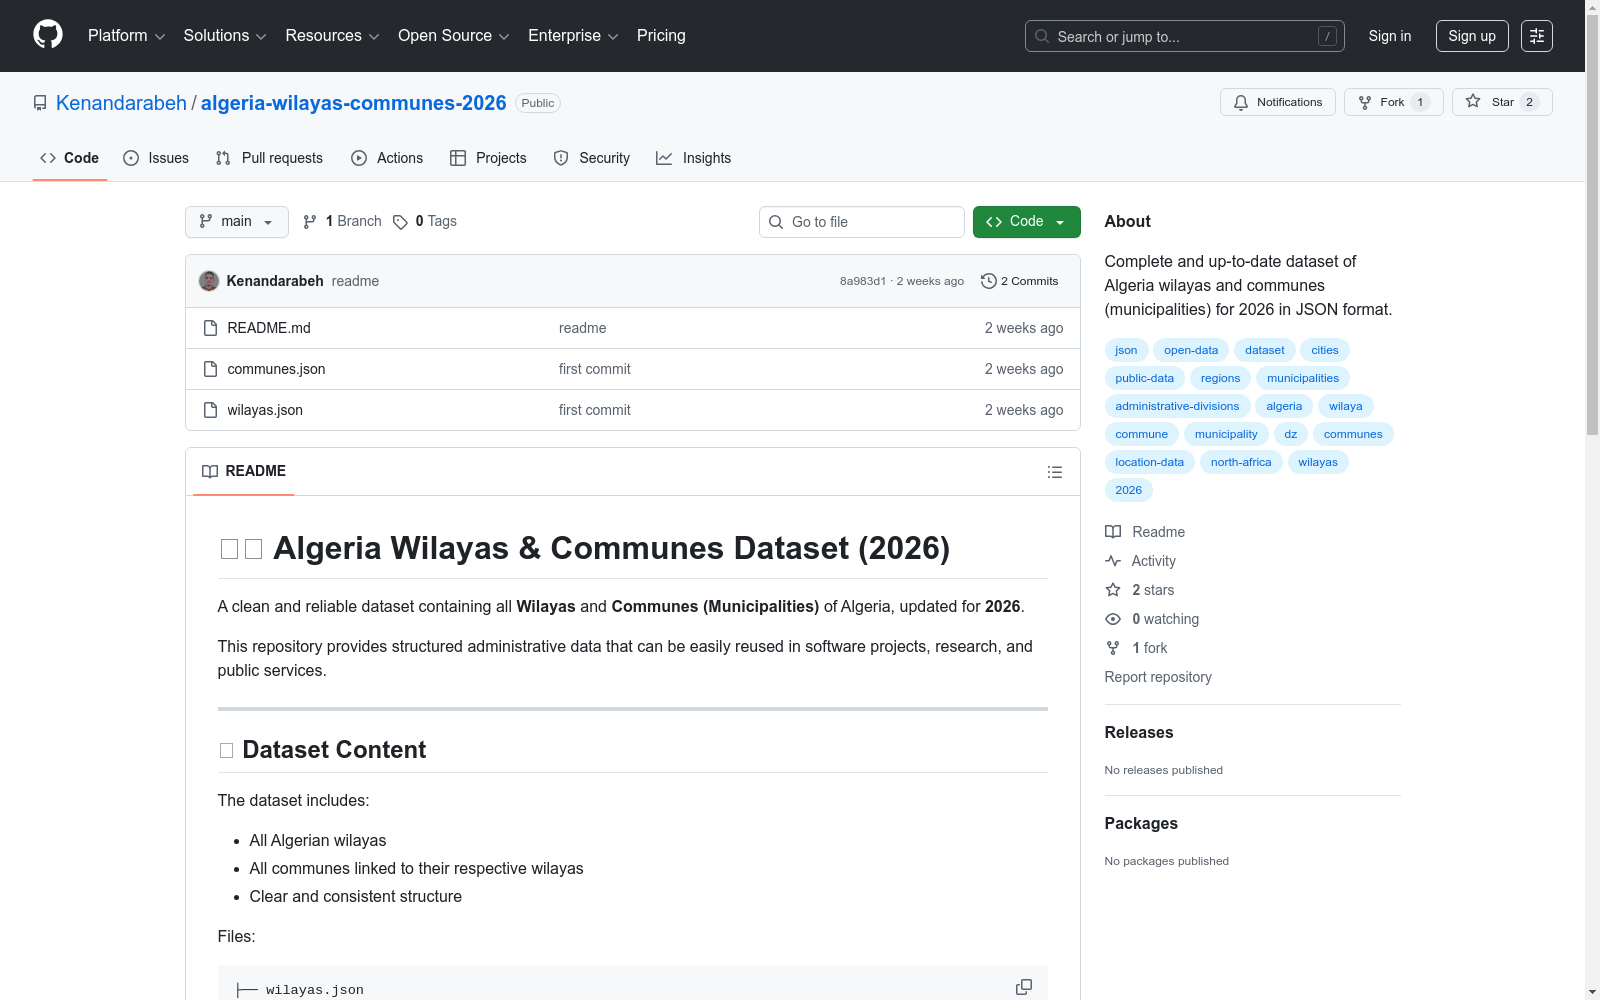Image resolution: width=1600 pixels, height=1000 pixels.
Task: Open the wilayas.json file
Action: (265, 410)
